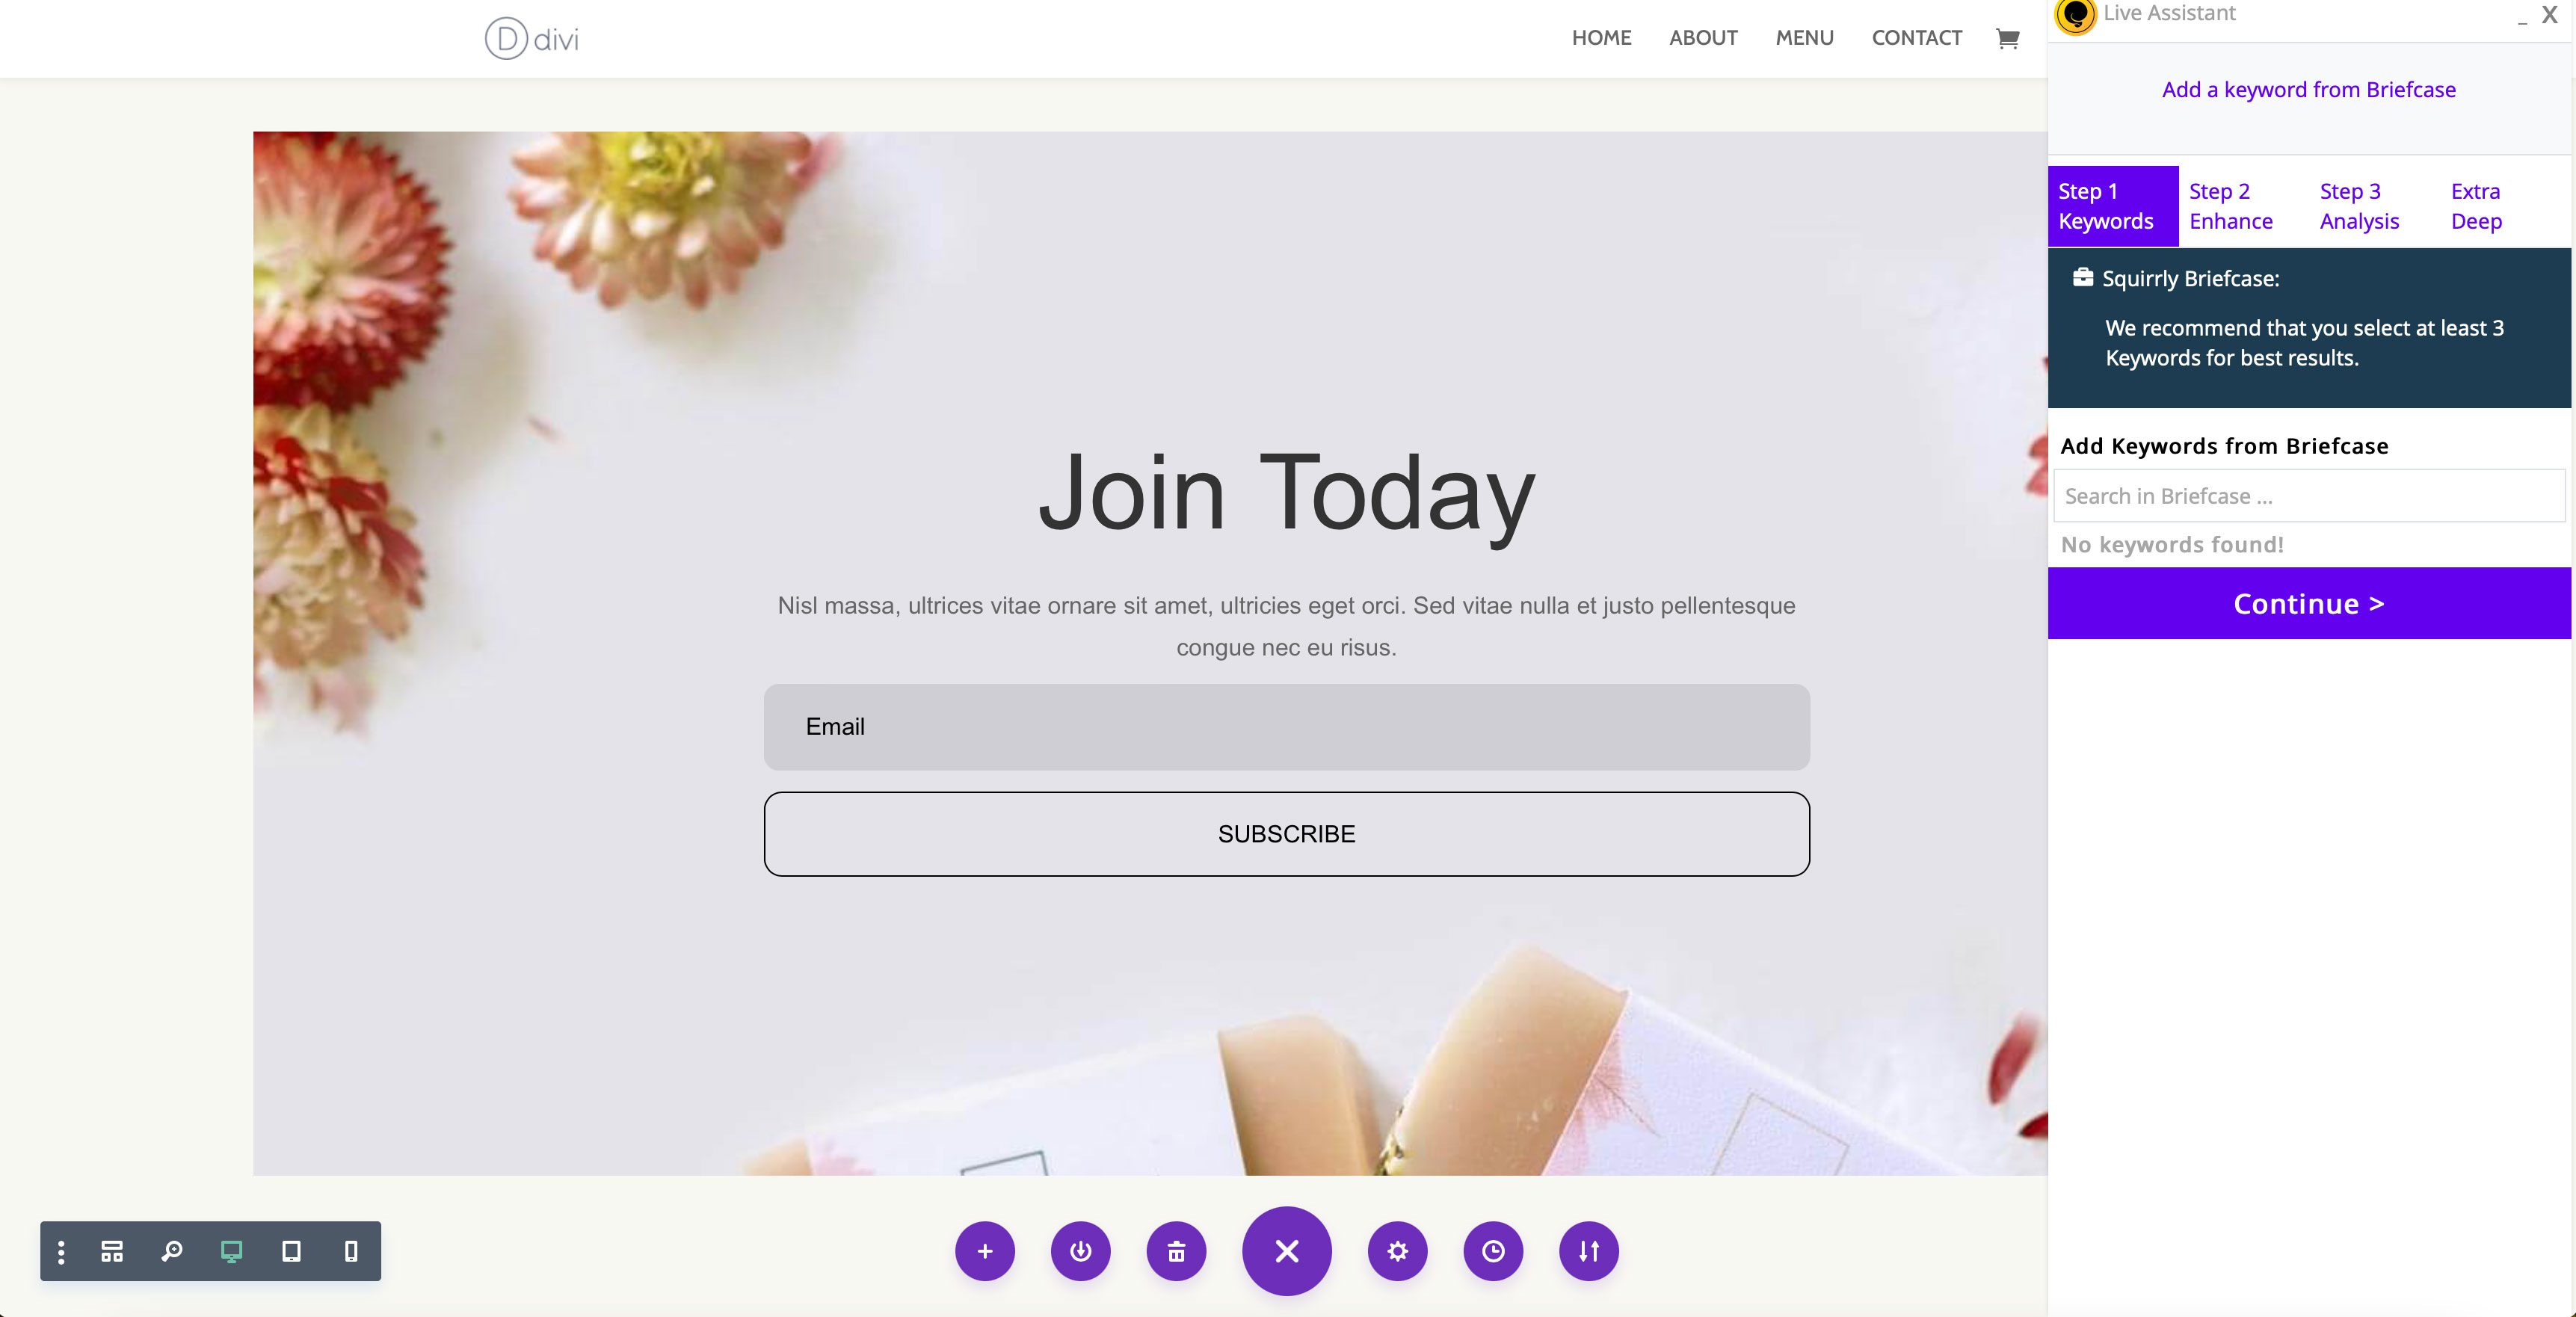Image resolution: width=2576 pixels, height=1317 pixels.
Task: Click the Add Row plus icon
Action: (986, 1251)
